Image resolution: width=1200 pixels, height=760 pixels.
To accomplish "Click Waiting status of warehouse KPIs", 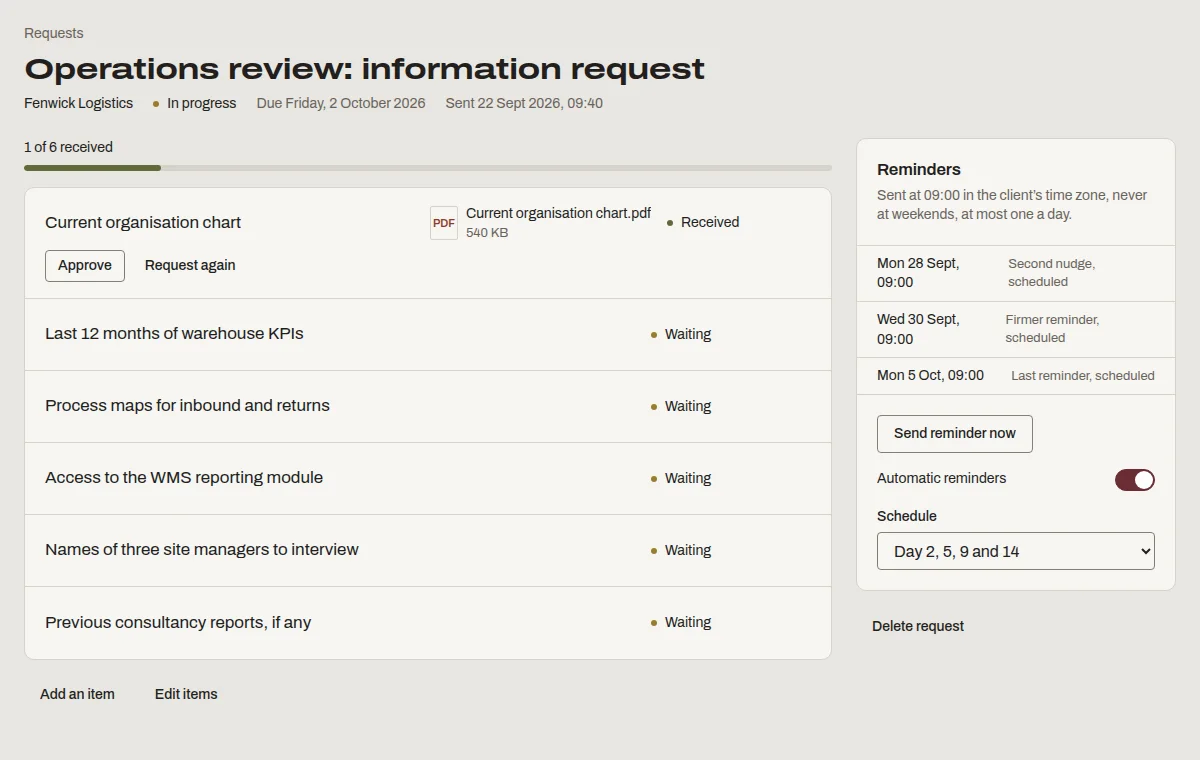I will click(681, 334).
